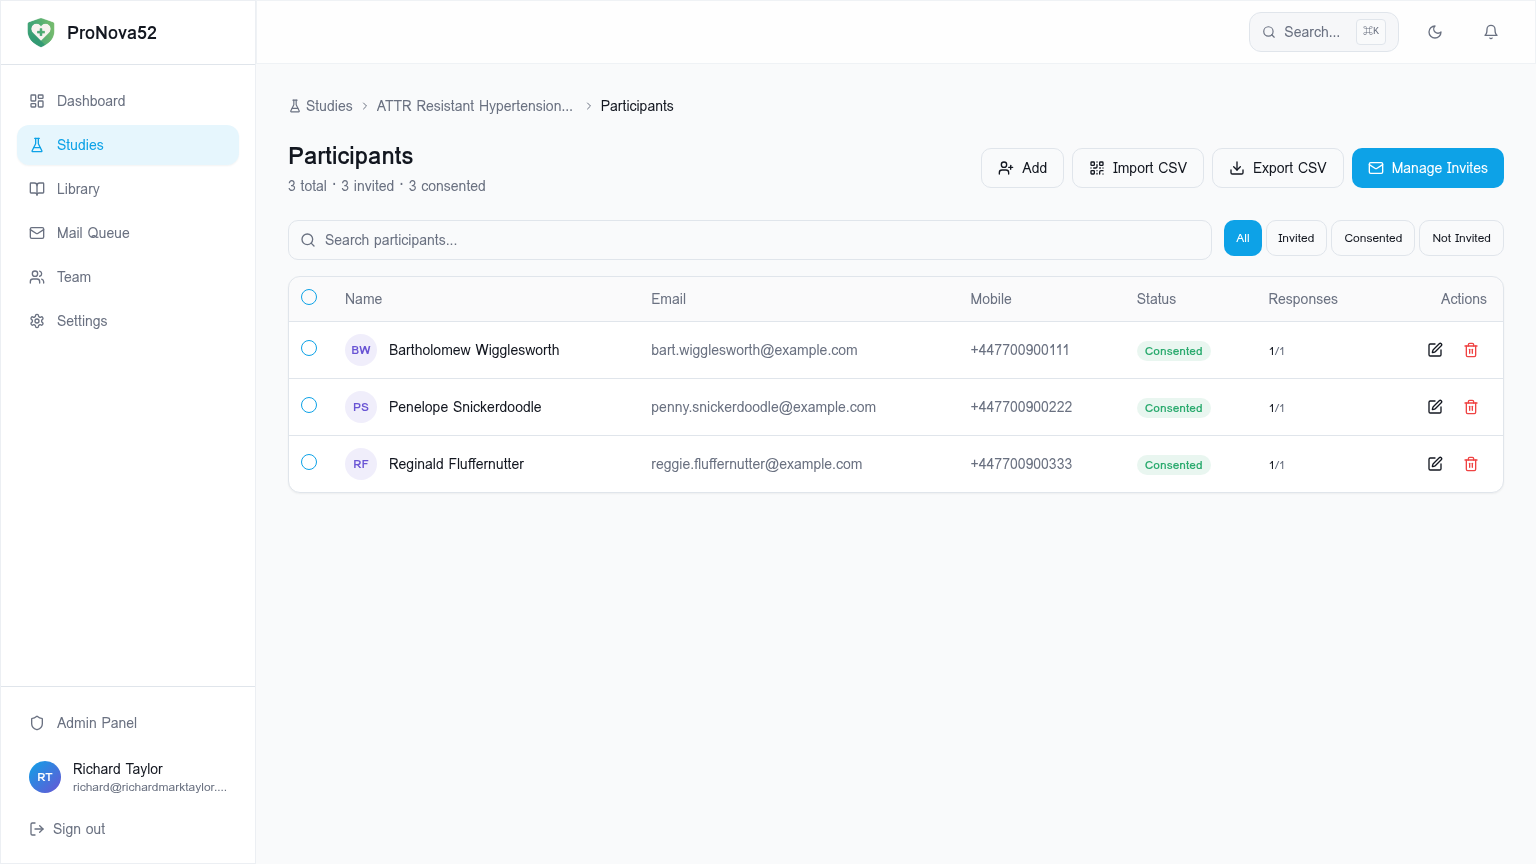Open notifications bell icon
This screenshot has width=1536, height=864.
point(1491,32)
